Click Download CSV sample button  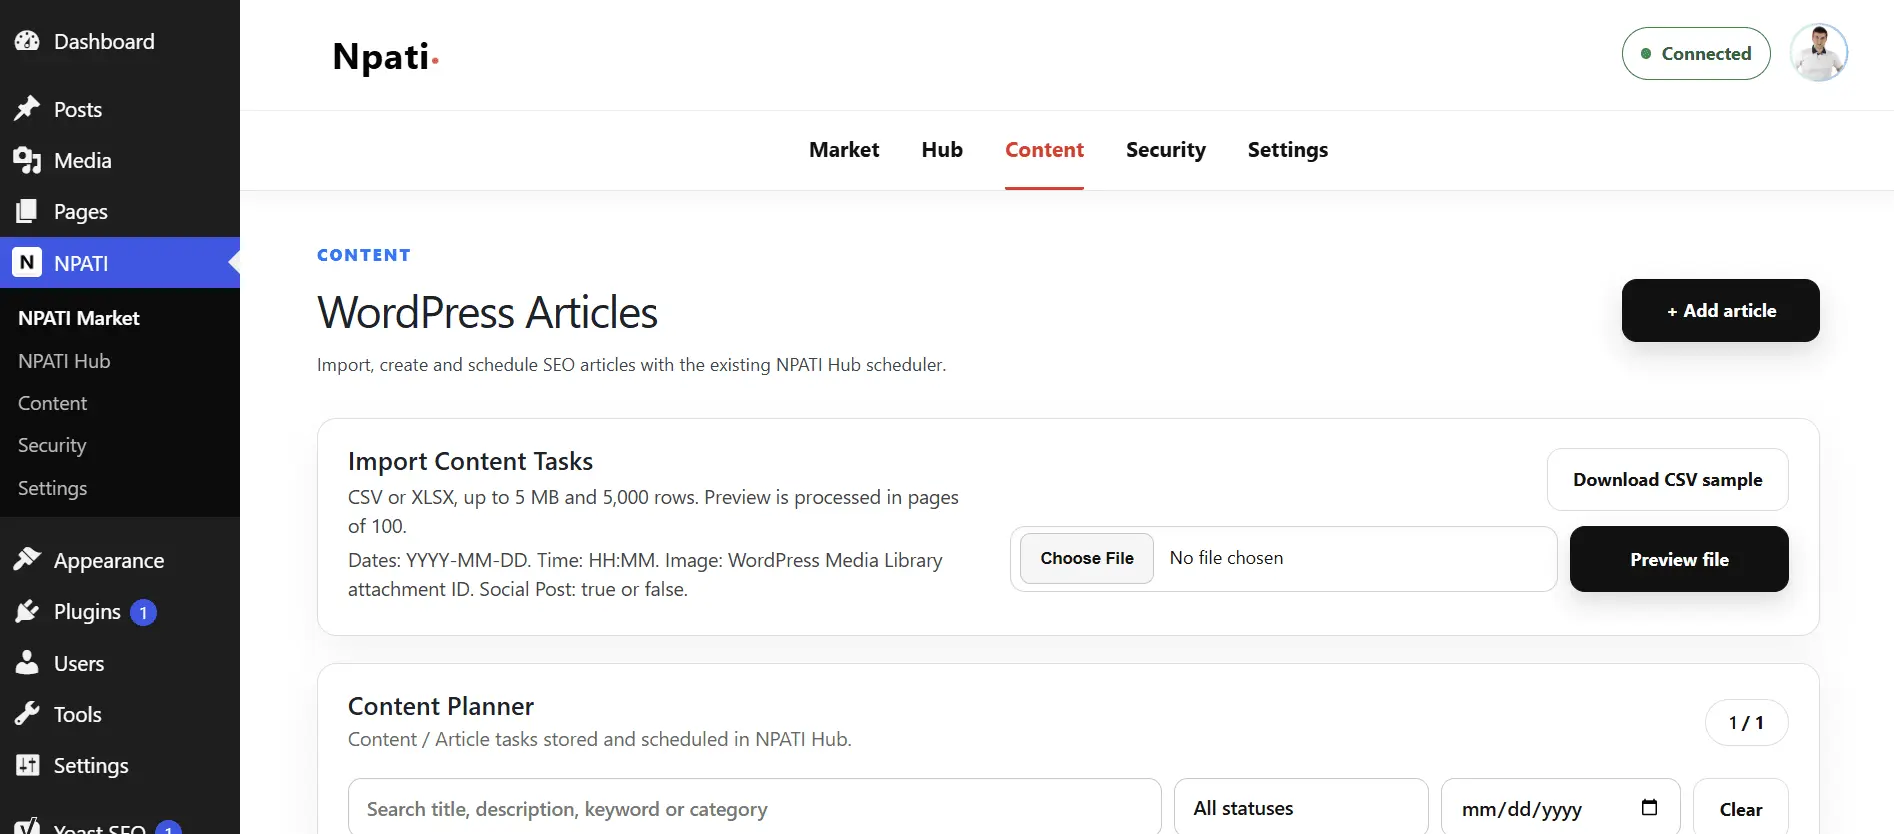(x=1668, y=480)
